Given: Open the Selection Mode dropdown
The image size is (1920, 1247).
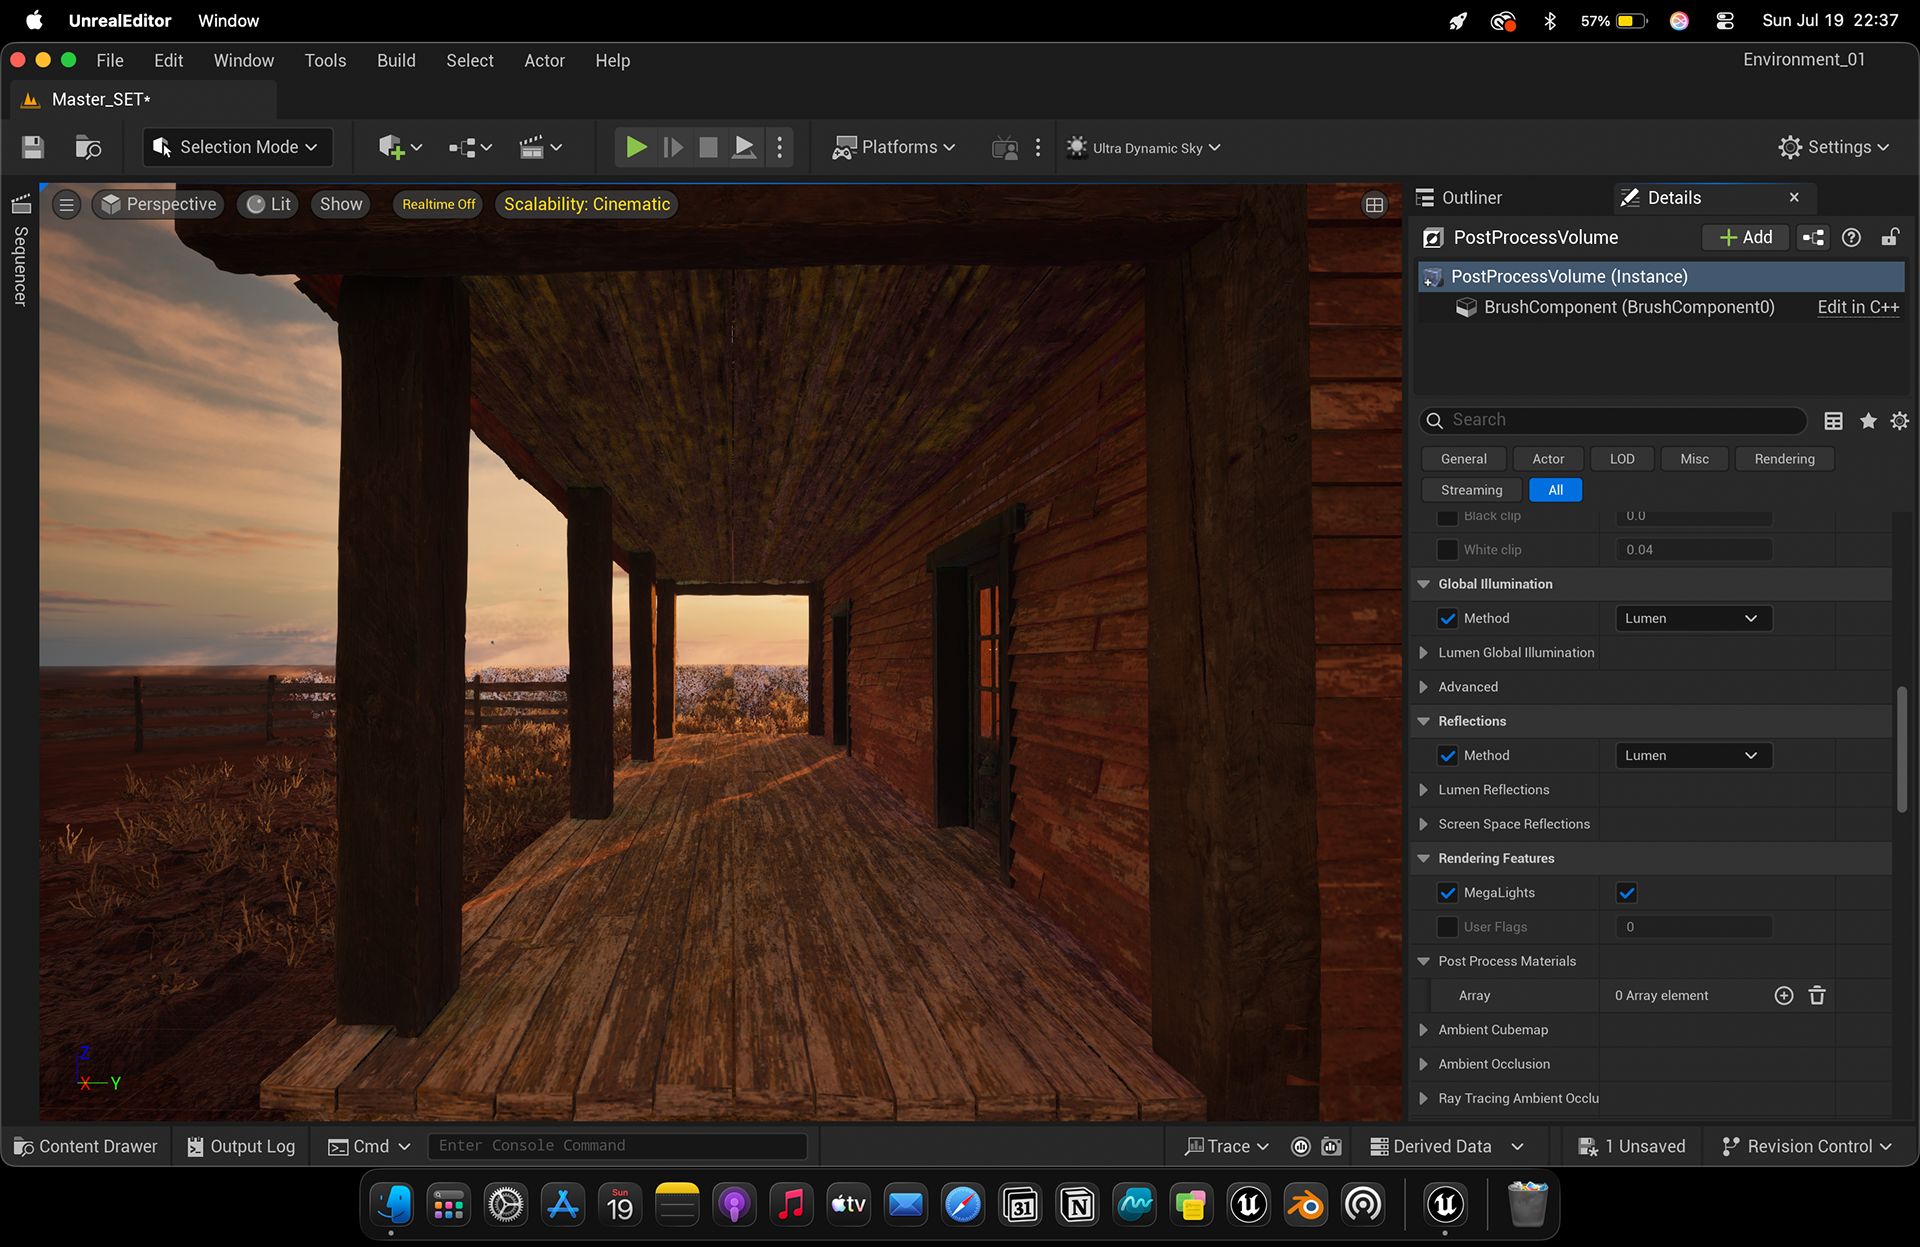Looking at the screenshot, I should 237,147.
